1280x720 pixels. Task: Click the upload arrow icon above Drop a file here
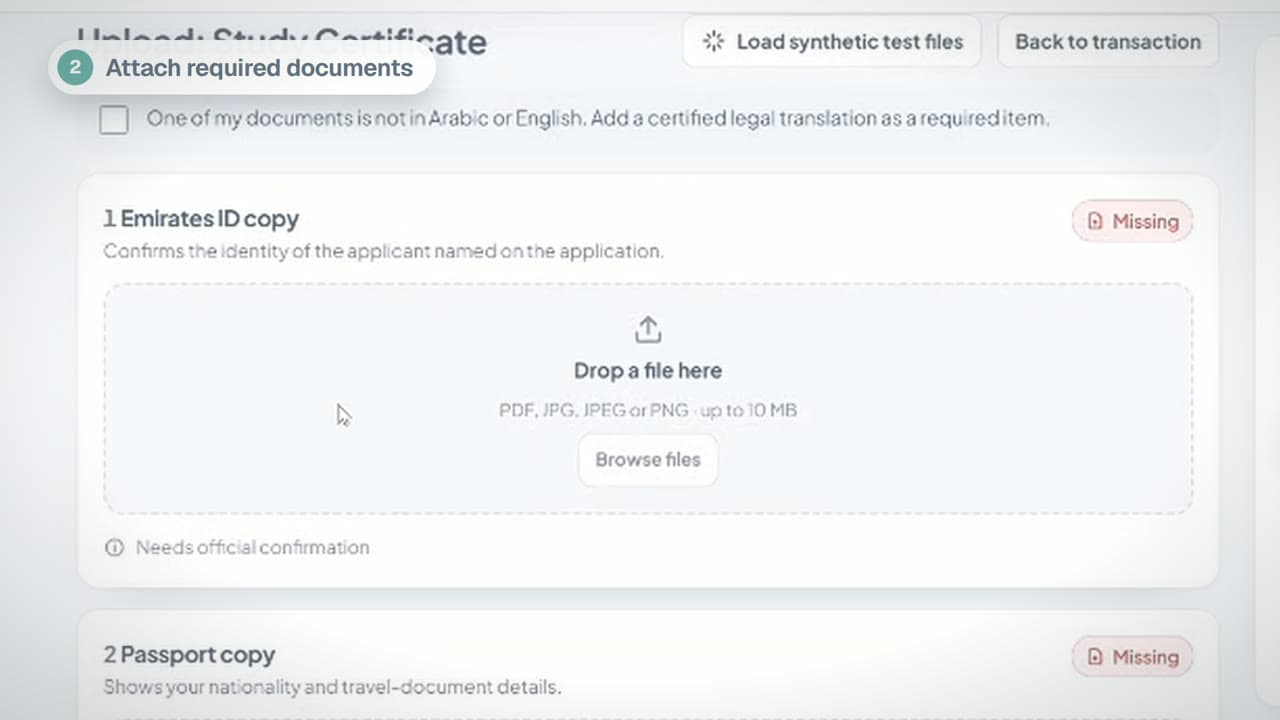[648, 329]
